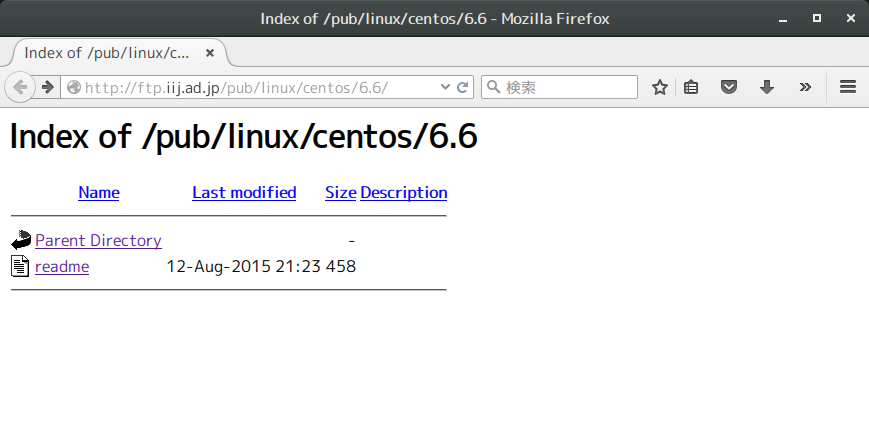Reload the current page
This screenshot has height=441, width=869.
click(463, 87)
